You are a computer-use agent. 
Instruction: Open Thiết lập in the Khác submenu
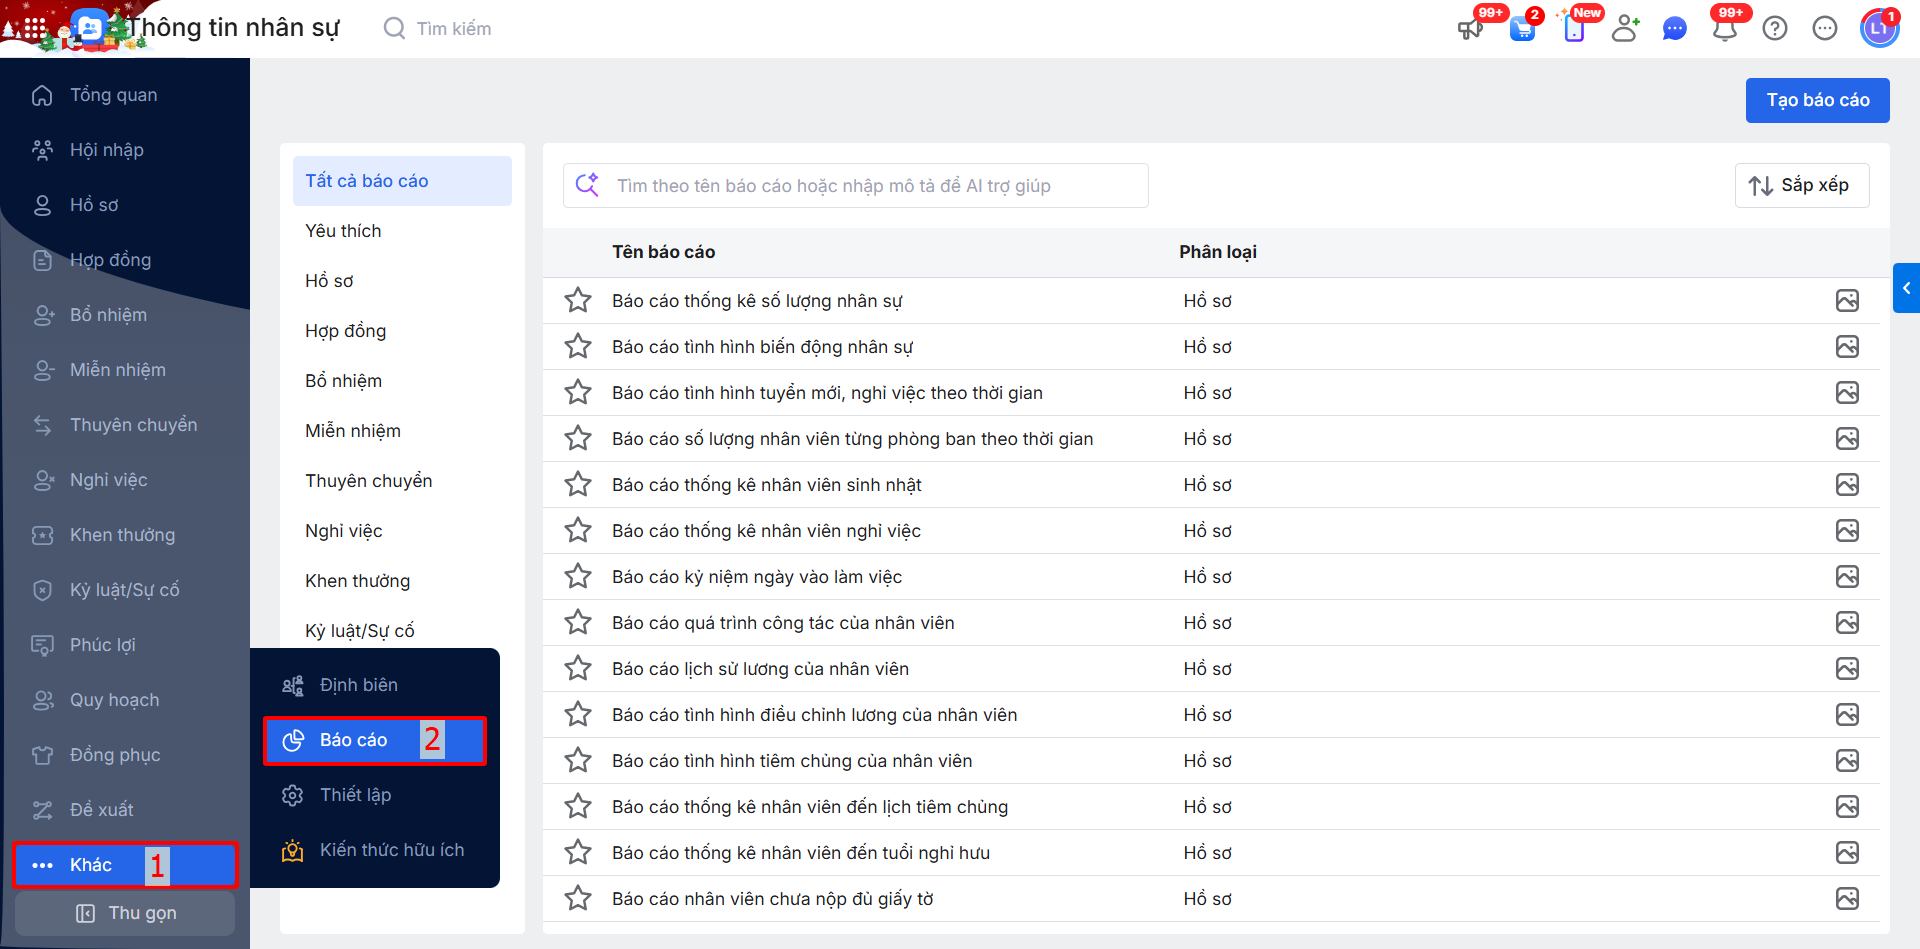355,795
